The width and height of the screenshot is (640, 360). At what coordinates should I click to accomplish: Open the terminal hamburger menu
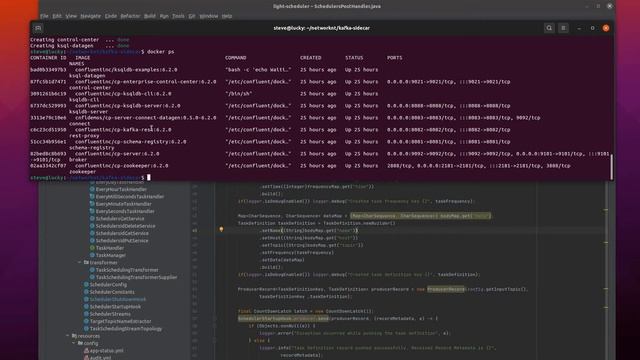click(x=563, y=28)
